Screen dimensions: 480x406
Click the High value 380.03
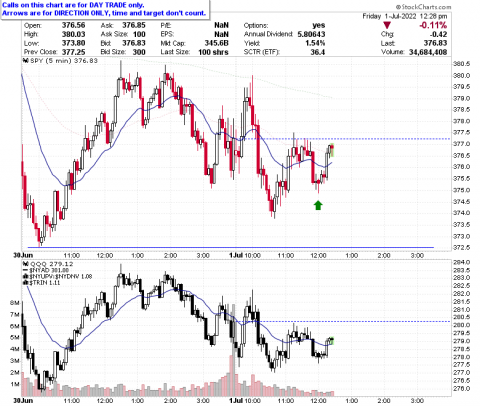pyautogui.click(x=73, y=34)
